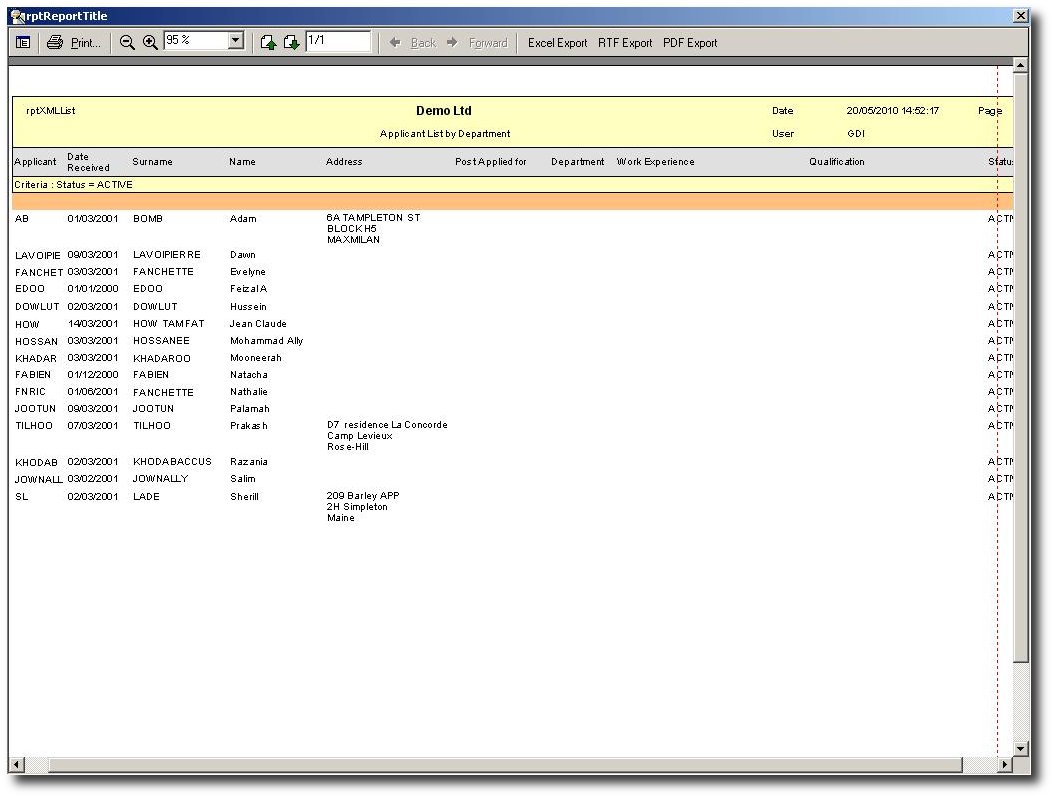Click the vertical scrollbar down arrow
The width and height of the screenshot is (1054, 798).
(x=1020, y=748)
